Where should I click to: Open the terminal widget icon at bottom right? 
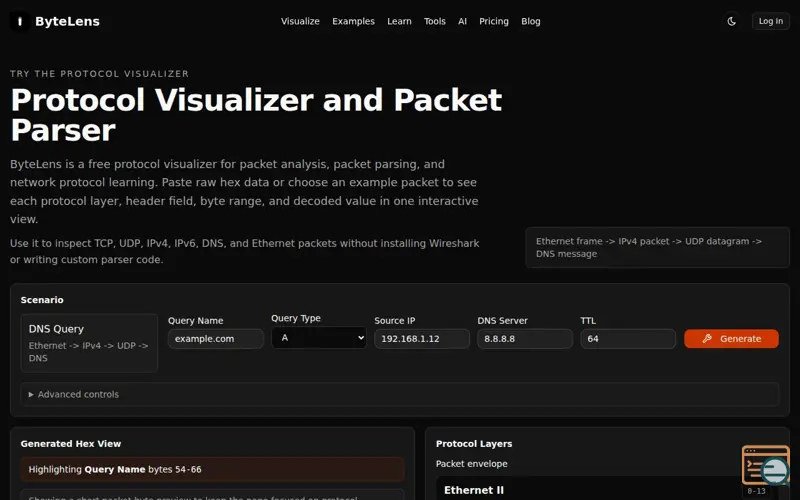click(x=765, y=465)
